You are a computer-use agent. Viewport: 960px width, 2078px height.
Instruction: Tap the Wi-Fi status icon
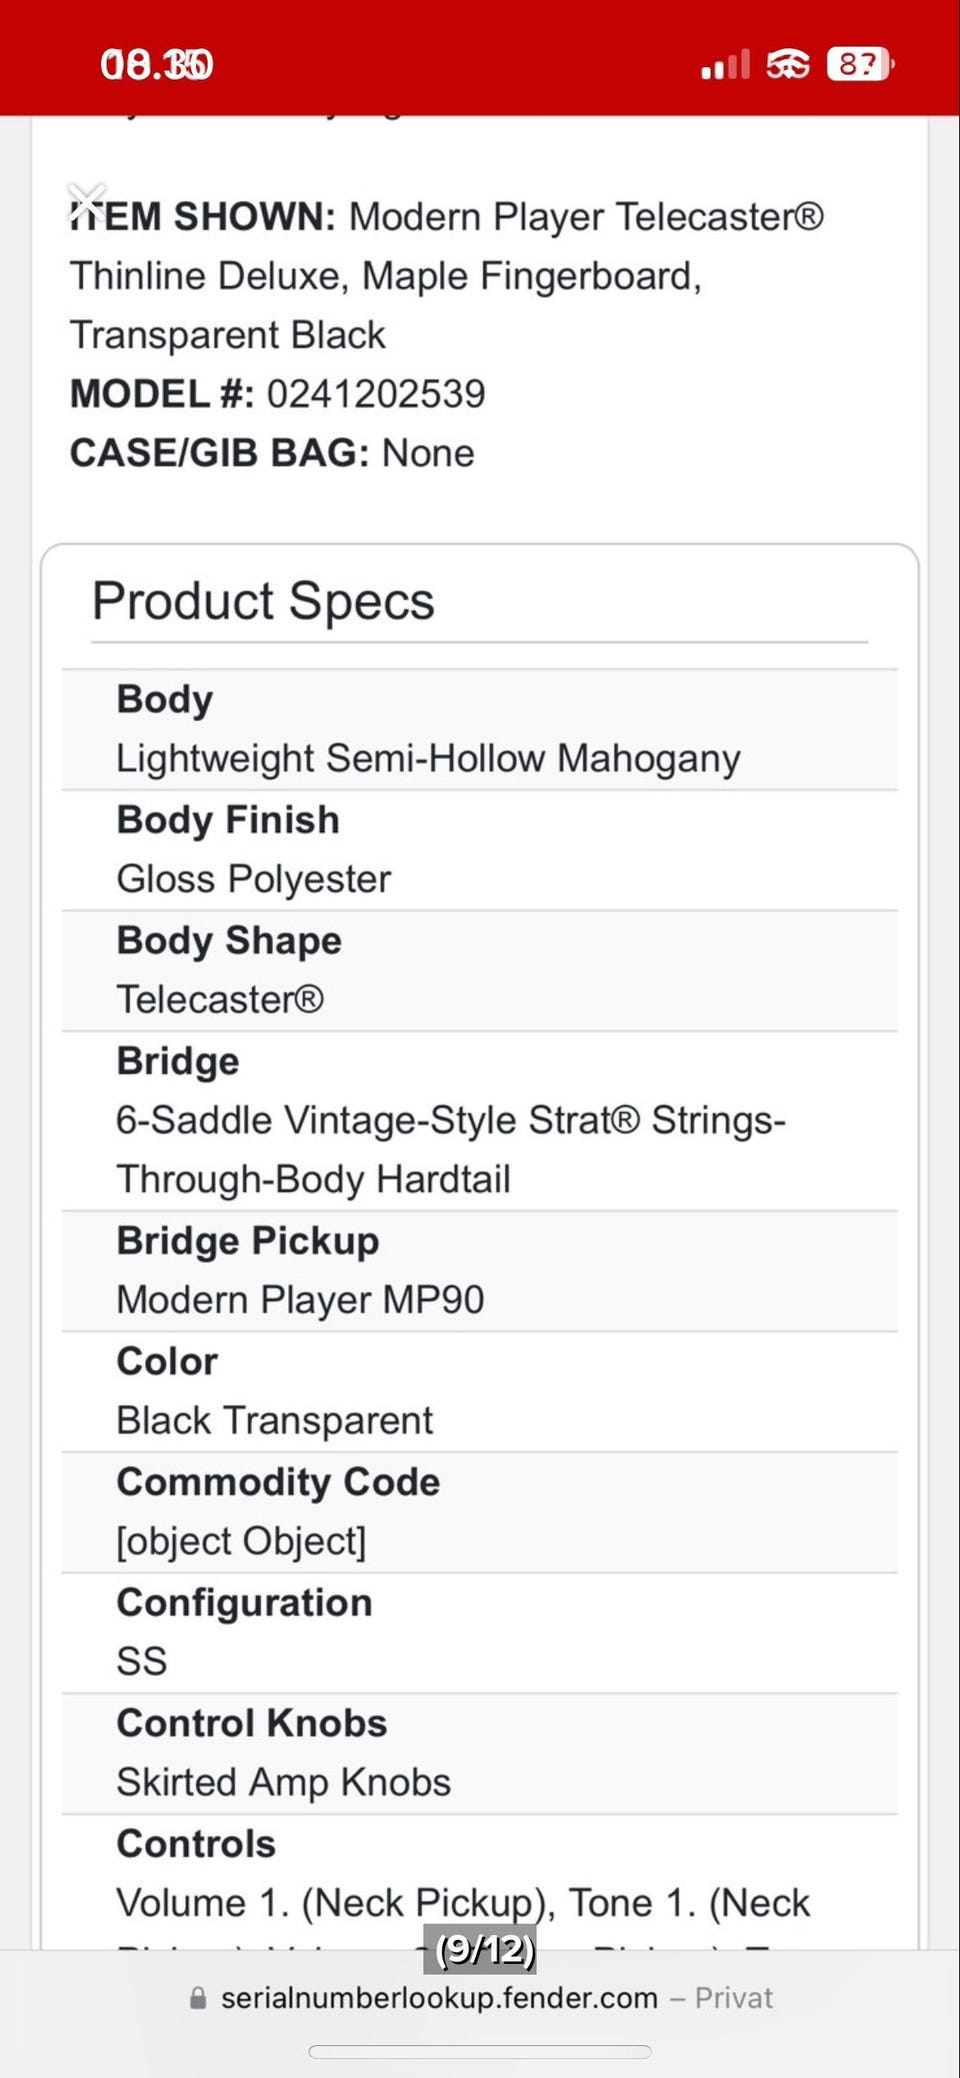tap(788, 65)
